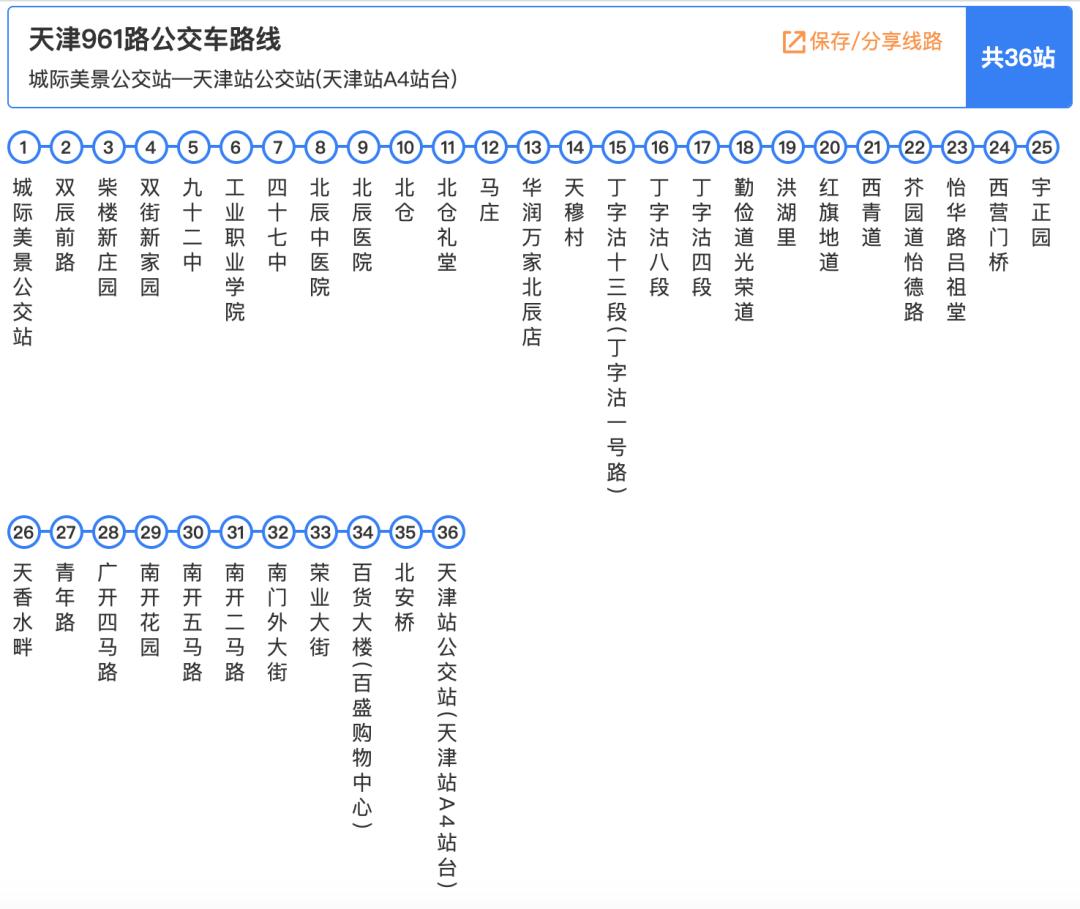The height and width of the screenshot is (909, 1080).
Task: Select stop number 29 circle
Action: [151, 532]
